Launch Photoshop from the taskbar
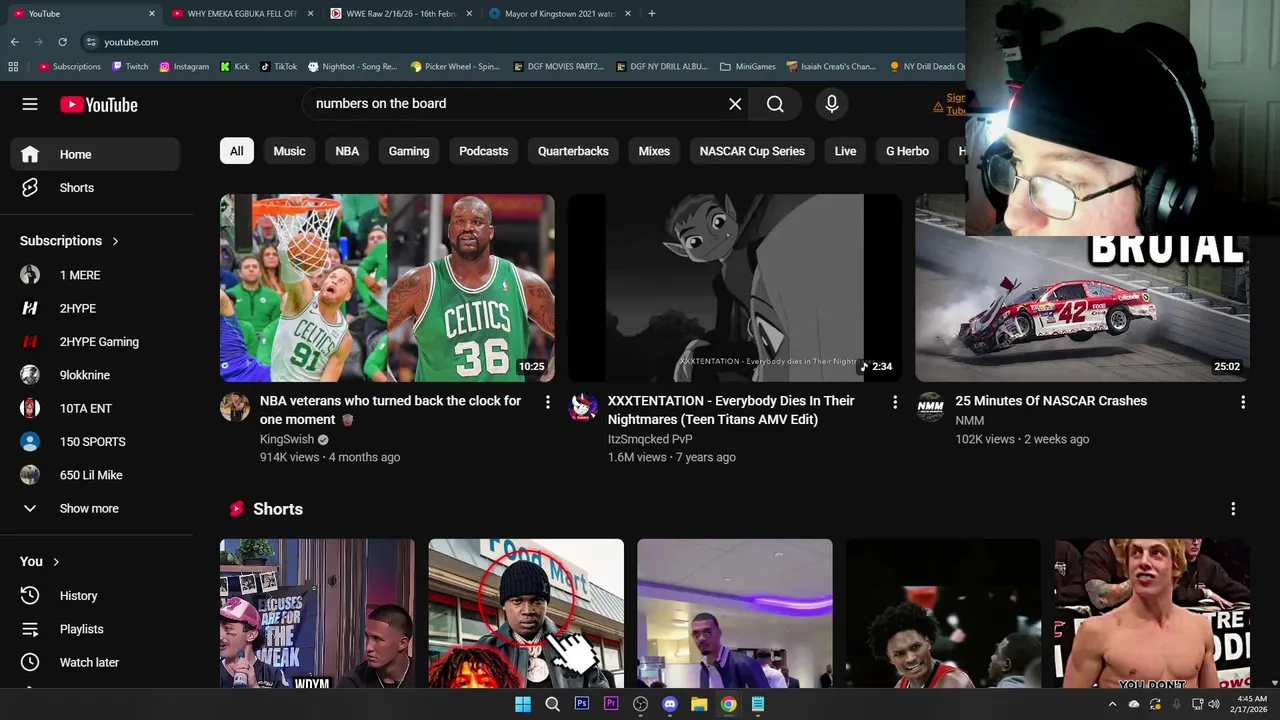This screenshot has height=720, width=1280. (582, 704)
